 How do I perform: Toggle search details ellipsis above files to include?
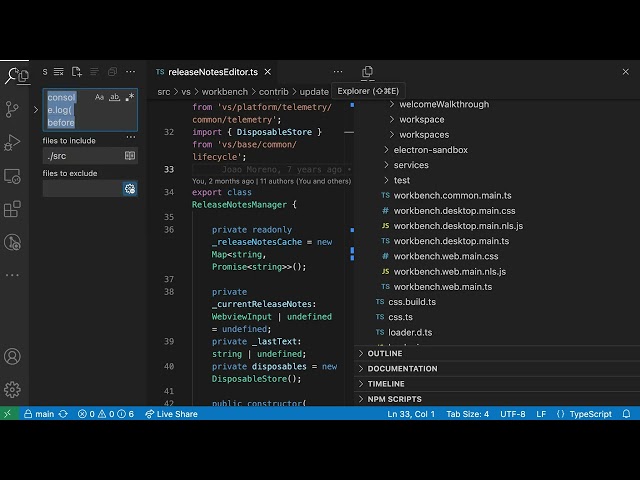(131, 137)
